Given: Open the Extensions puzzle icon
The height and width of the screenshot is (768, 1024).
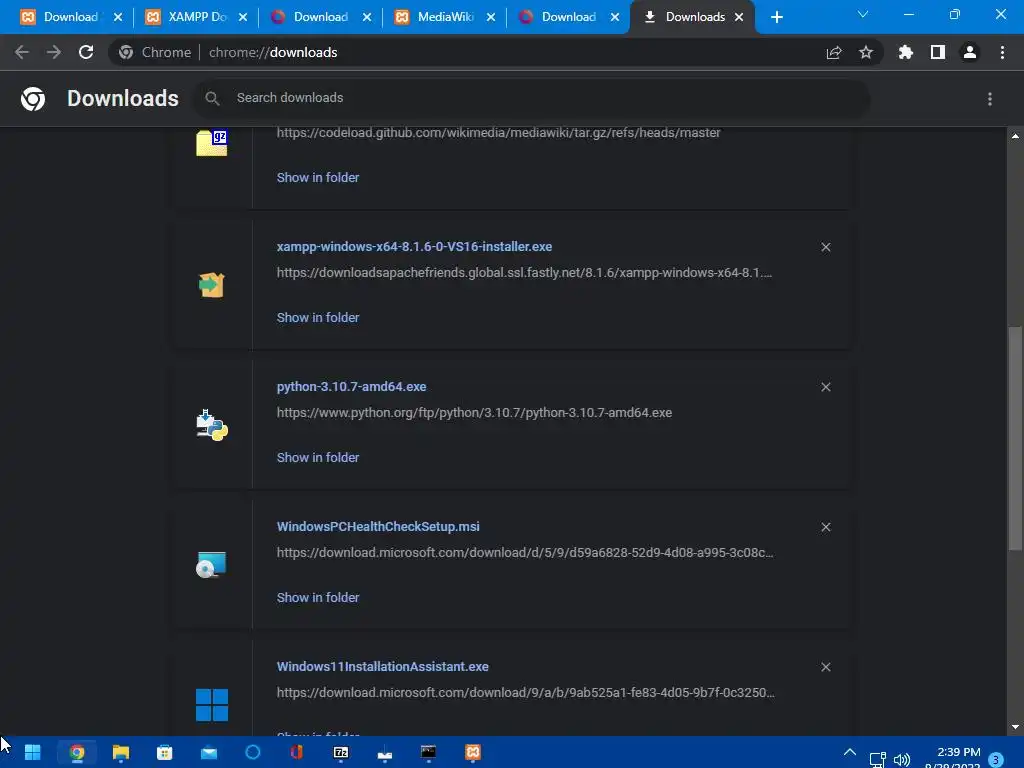Looking at the screenshot, I should click(906, 52).
